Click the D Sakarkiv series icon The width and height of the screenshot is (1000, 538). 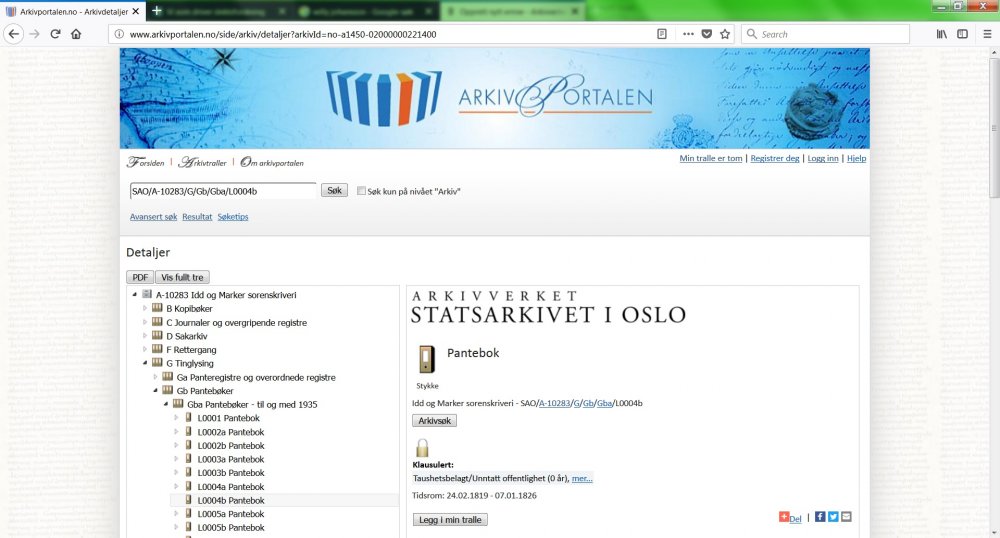(158, 335)
